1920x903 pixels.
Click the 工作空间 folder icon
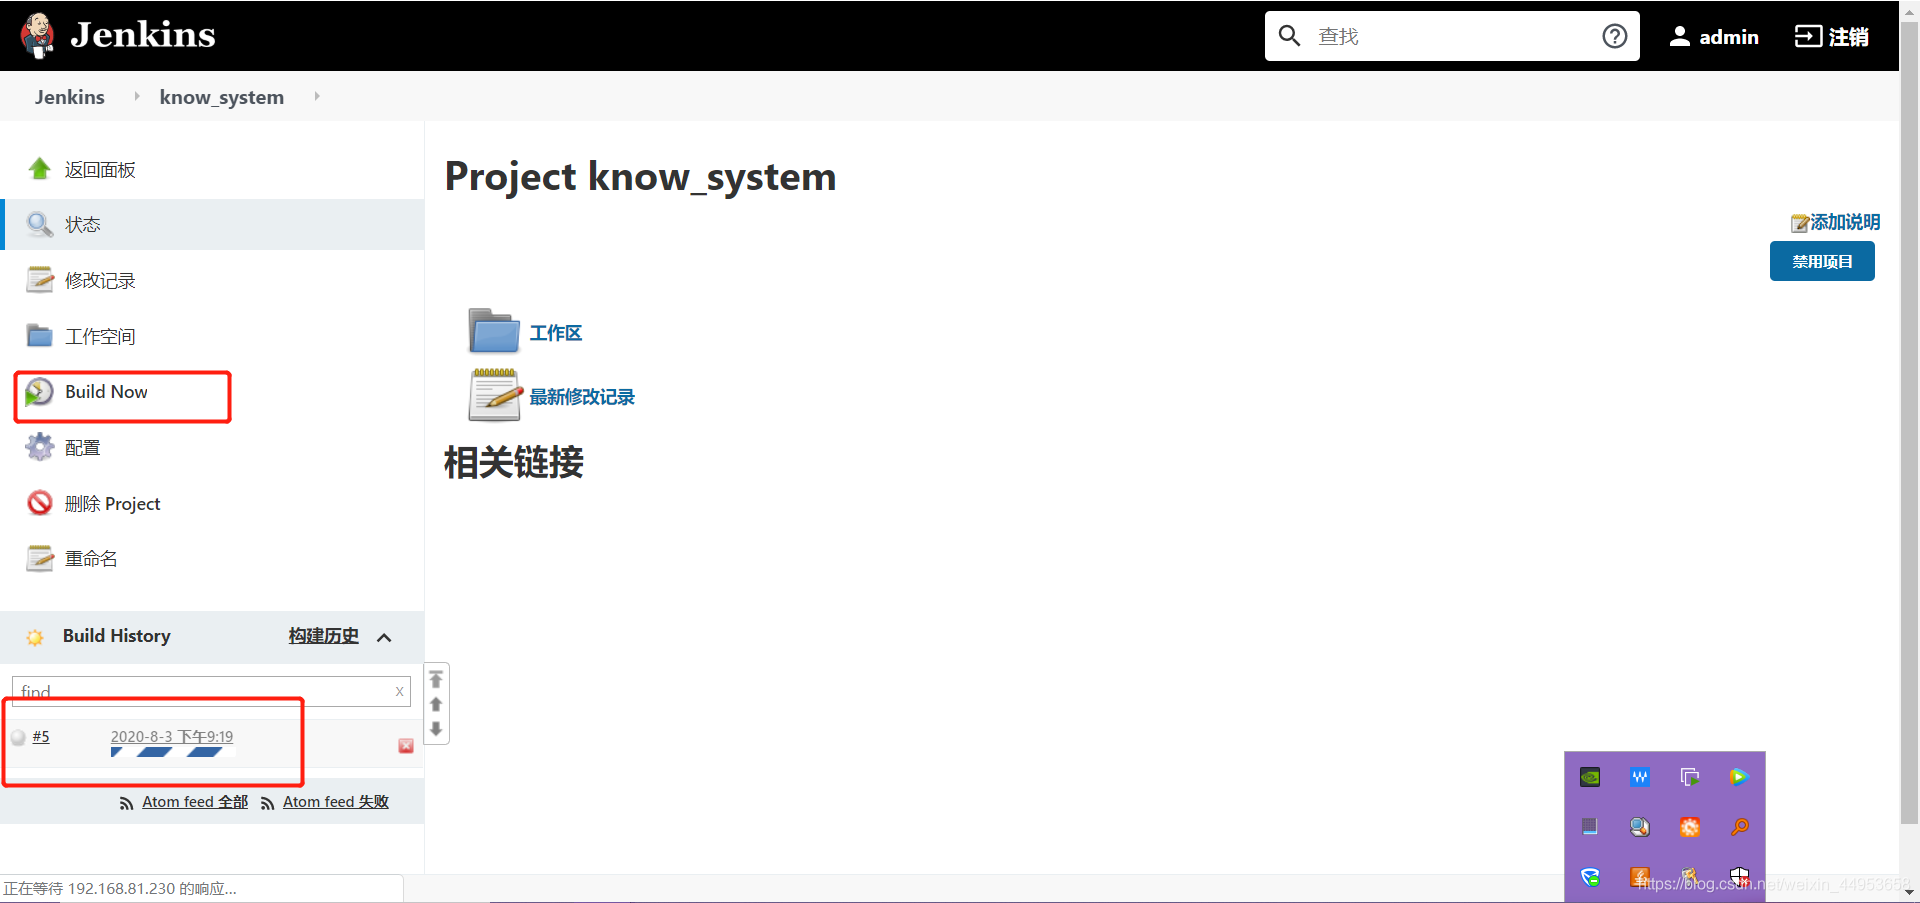coord(40,335)
